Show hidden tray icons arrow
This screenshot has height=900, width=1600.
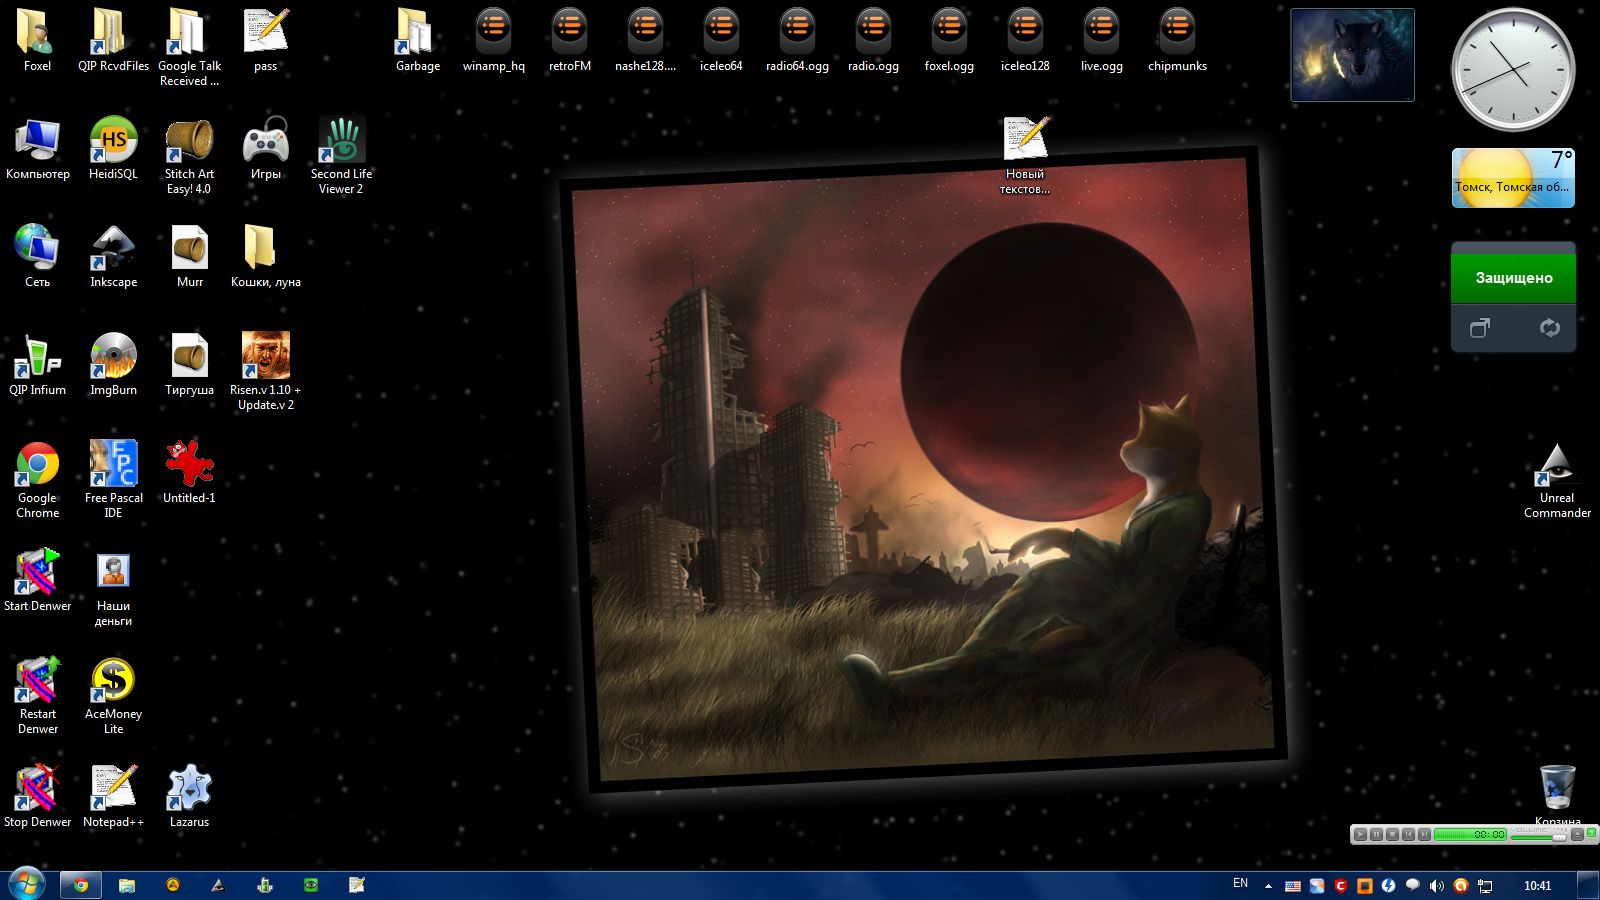click(x=1268, y=886)
